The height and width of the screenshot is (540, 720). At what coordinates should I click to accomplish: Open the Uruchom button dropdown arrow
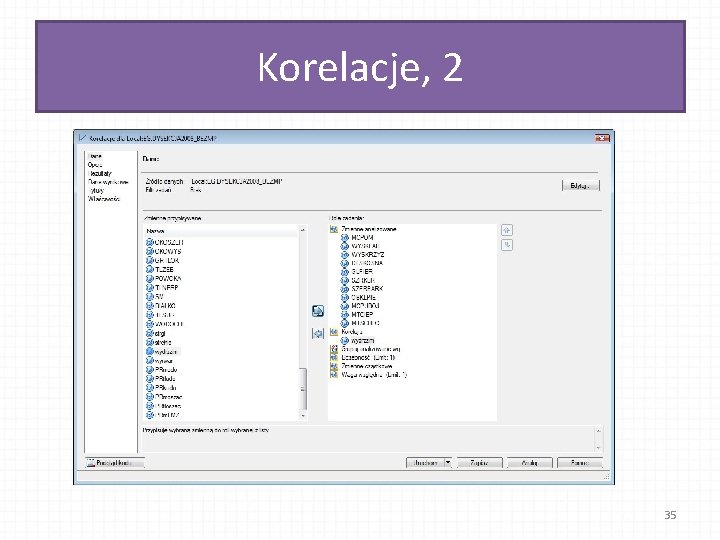[x=448, y=463]
